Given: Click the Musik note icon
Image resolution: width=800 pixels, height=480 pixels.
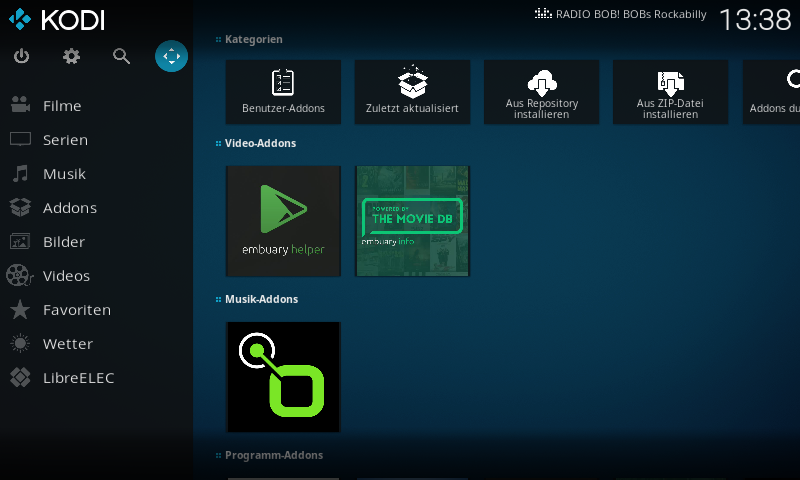Looking at the screenshot, I should coord(20,173).
